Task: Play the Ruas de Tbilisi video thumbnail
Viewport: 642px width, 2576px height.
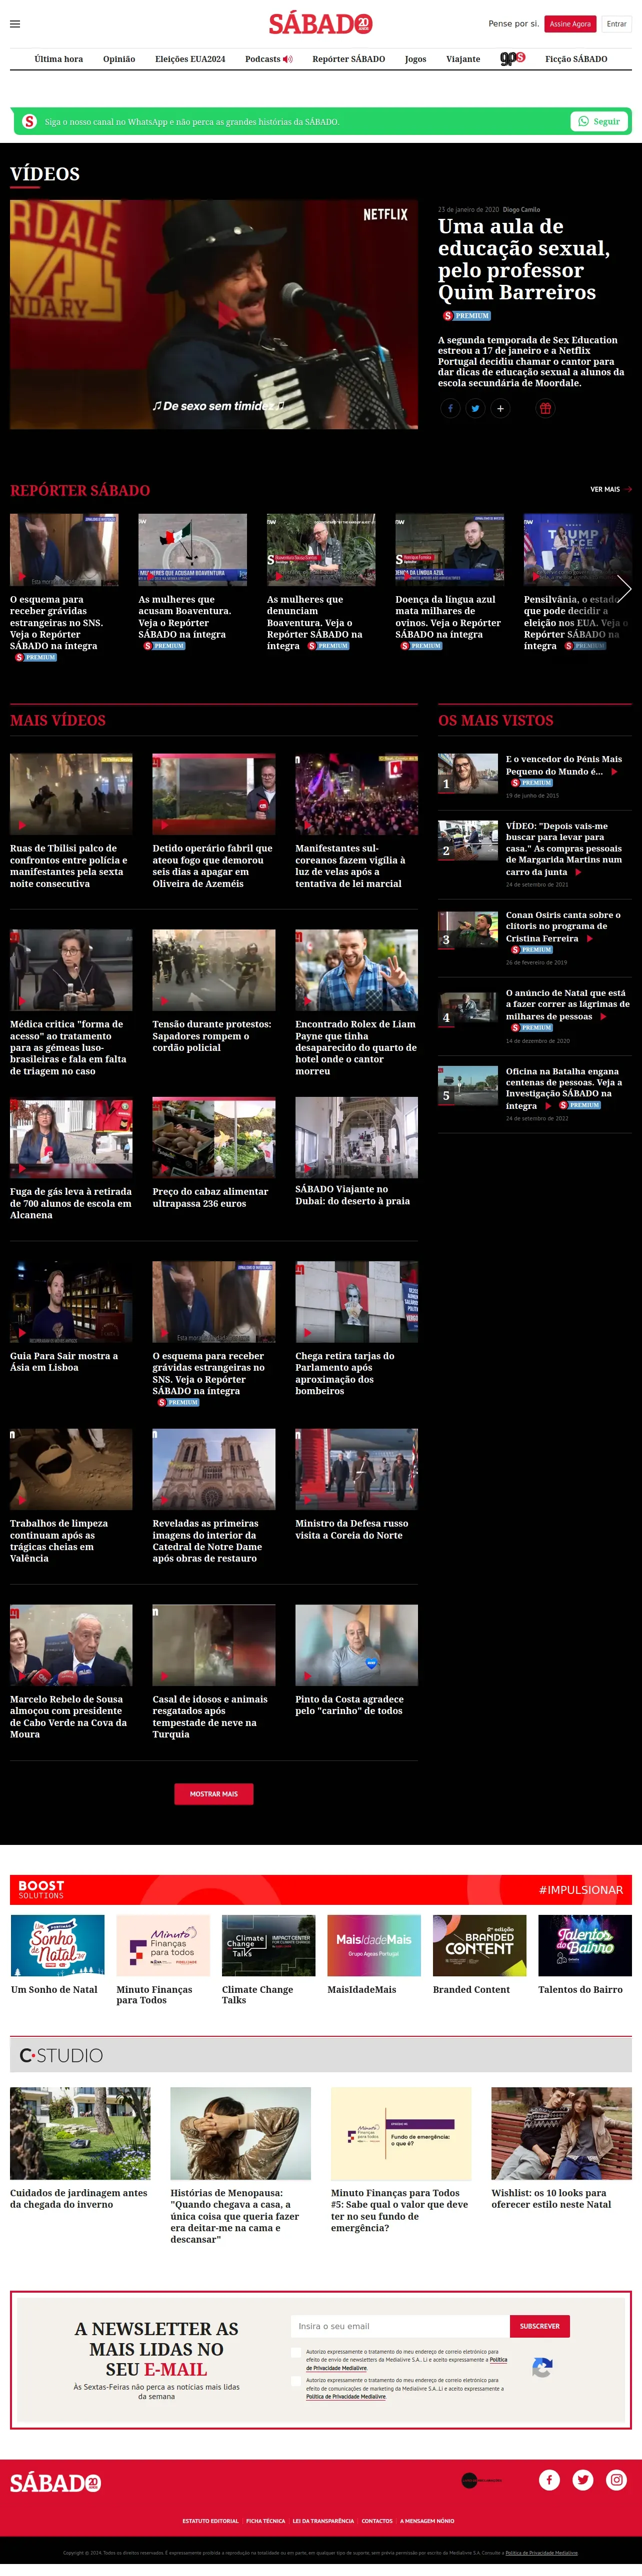Action: (x=71, y=794)
